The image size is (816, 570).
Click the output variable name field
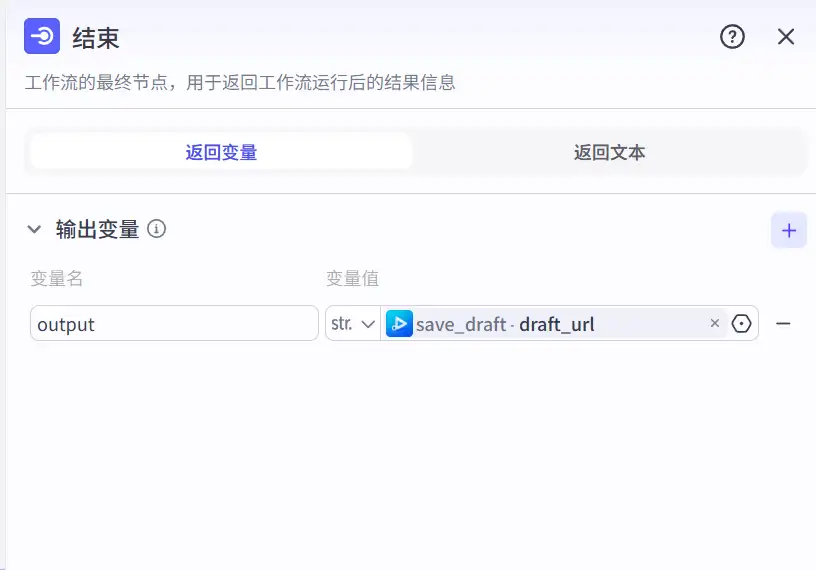174,323
